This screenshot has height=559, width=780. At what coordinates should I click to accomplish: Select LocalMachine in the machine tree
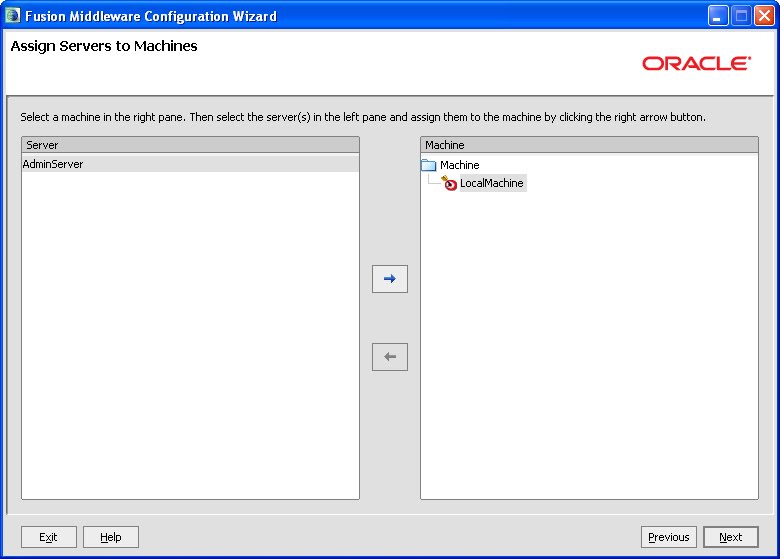pyautogui.click(x=491, y=183)
